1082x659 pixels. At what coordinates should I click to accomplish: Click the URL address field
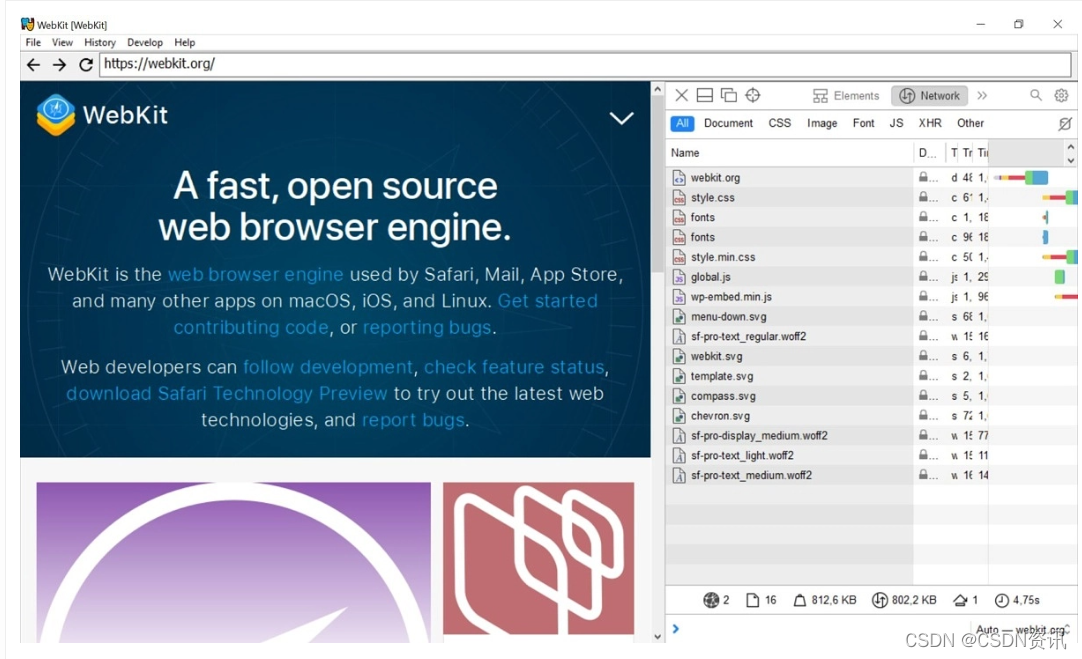pyautogui.click(x=585, y=64)
